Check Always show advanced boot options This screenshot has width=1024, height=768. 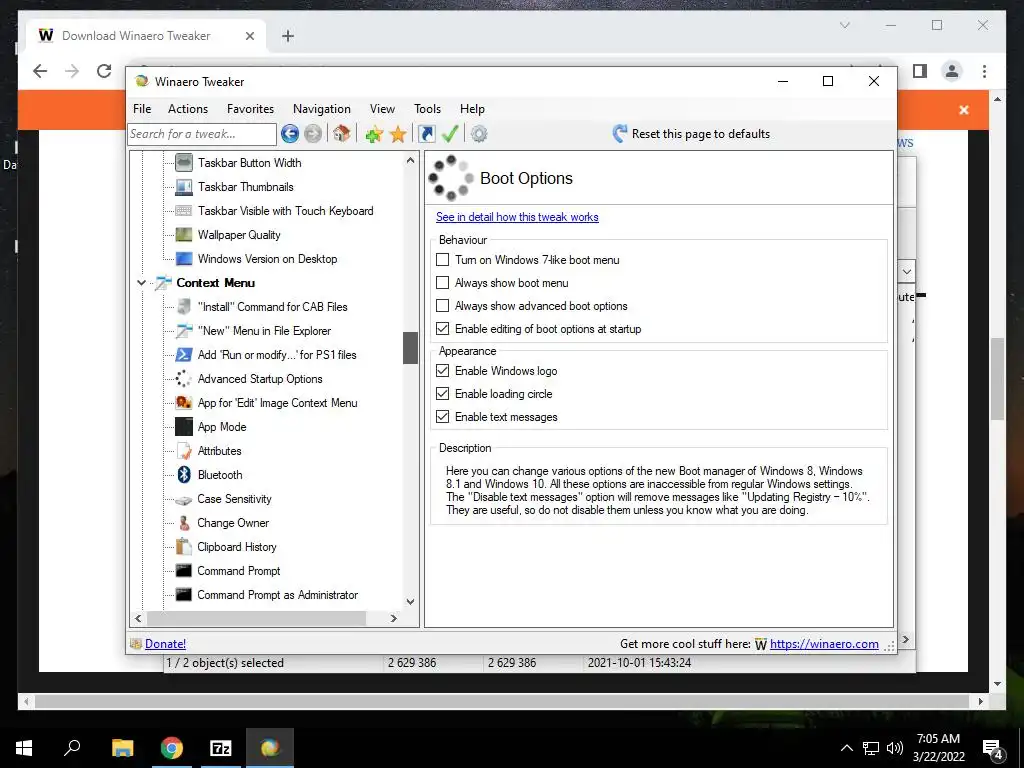click(443, 305)
